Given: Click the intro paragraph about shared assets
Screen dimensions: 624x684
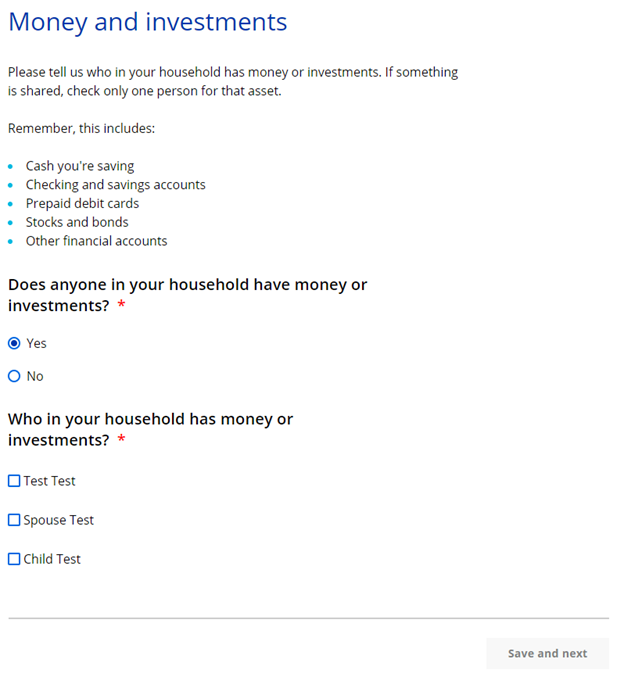Looking at the screenshot, I should pos(232,82).
